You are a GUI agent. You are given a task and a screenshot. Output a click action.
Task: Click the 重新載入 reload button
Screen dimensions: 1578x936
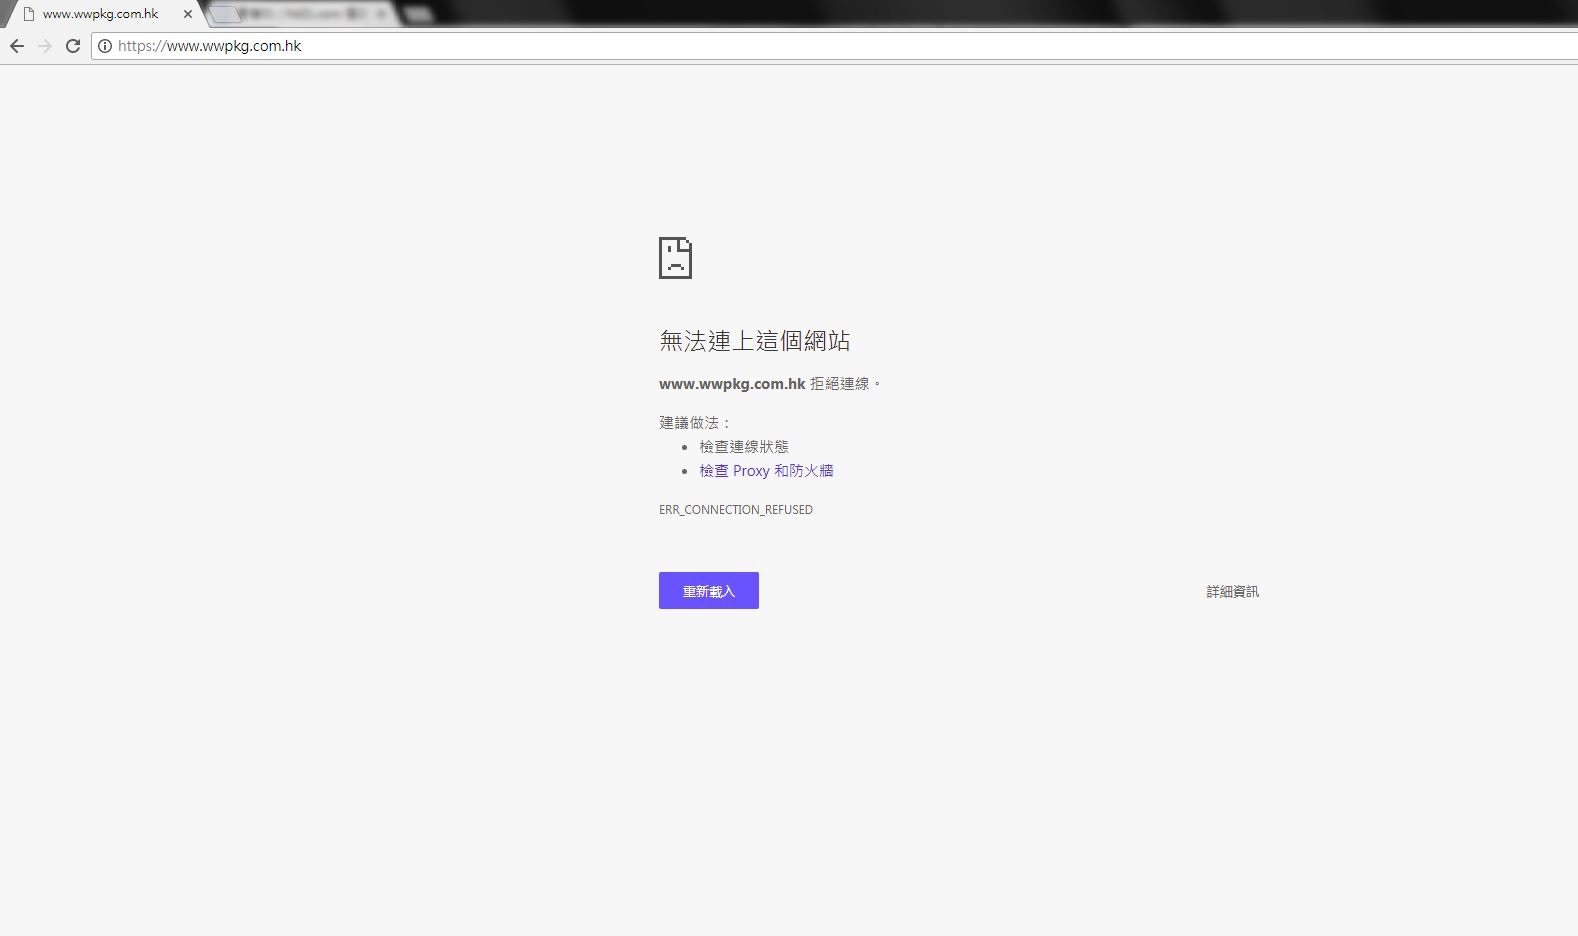click(x=709, y=591)
